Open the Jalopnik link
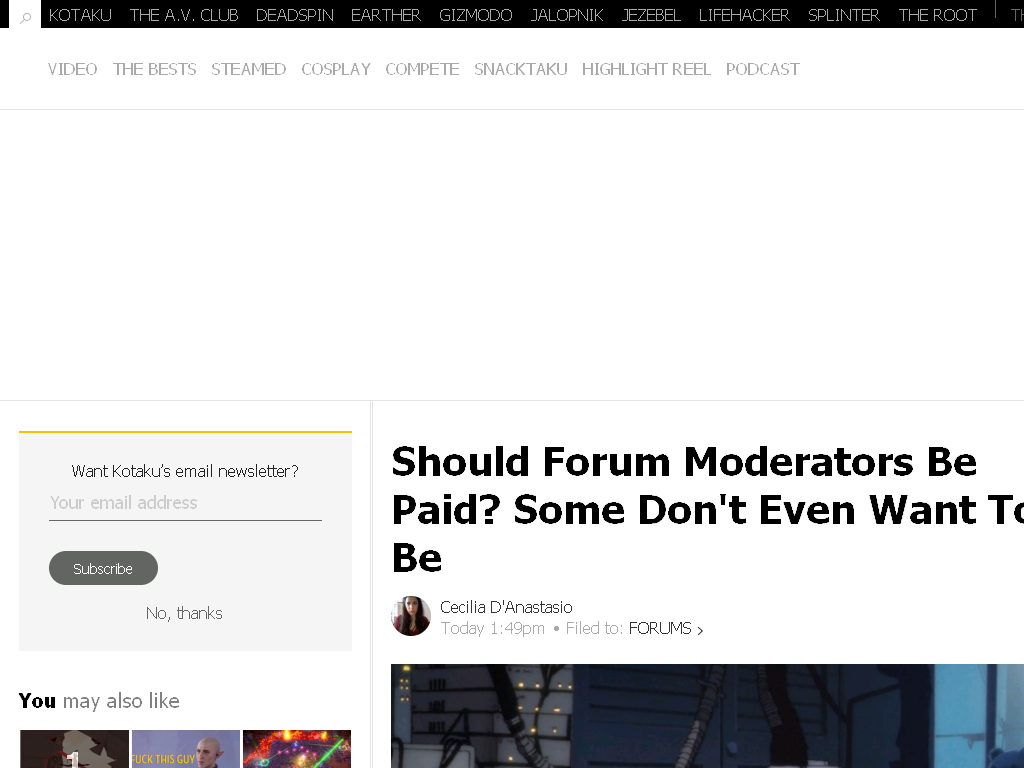Image resolution: width=1024 pixels, height=768 pixels. (x=567, y=15)
